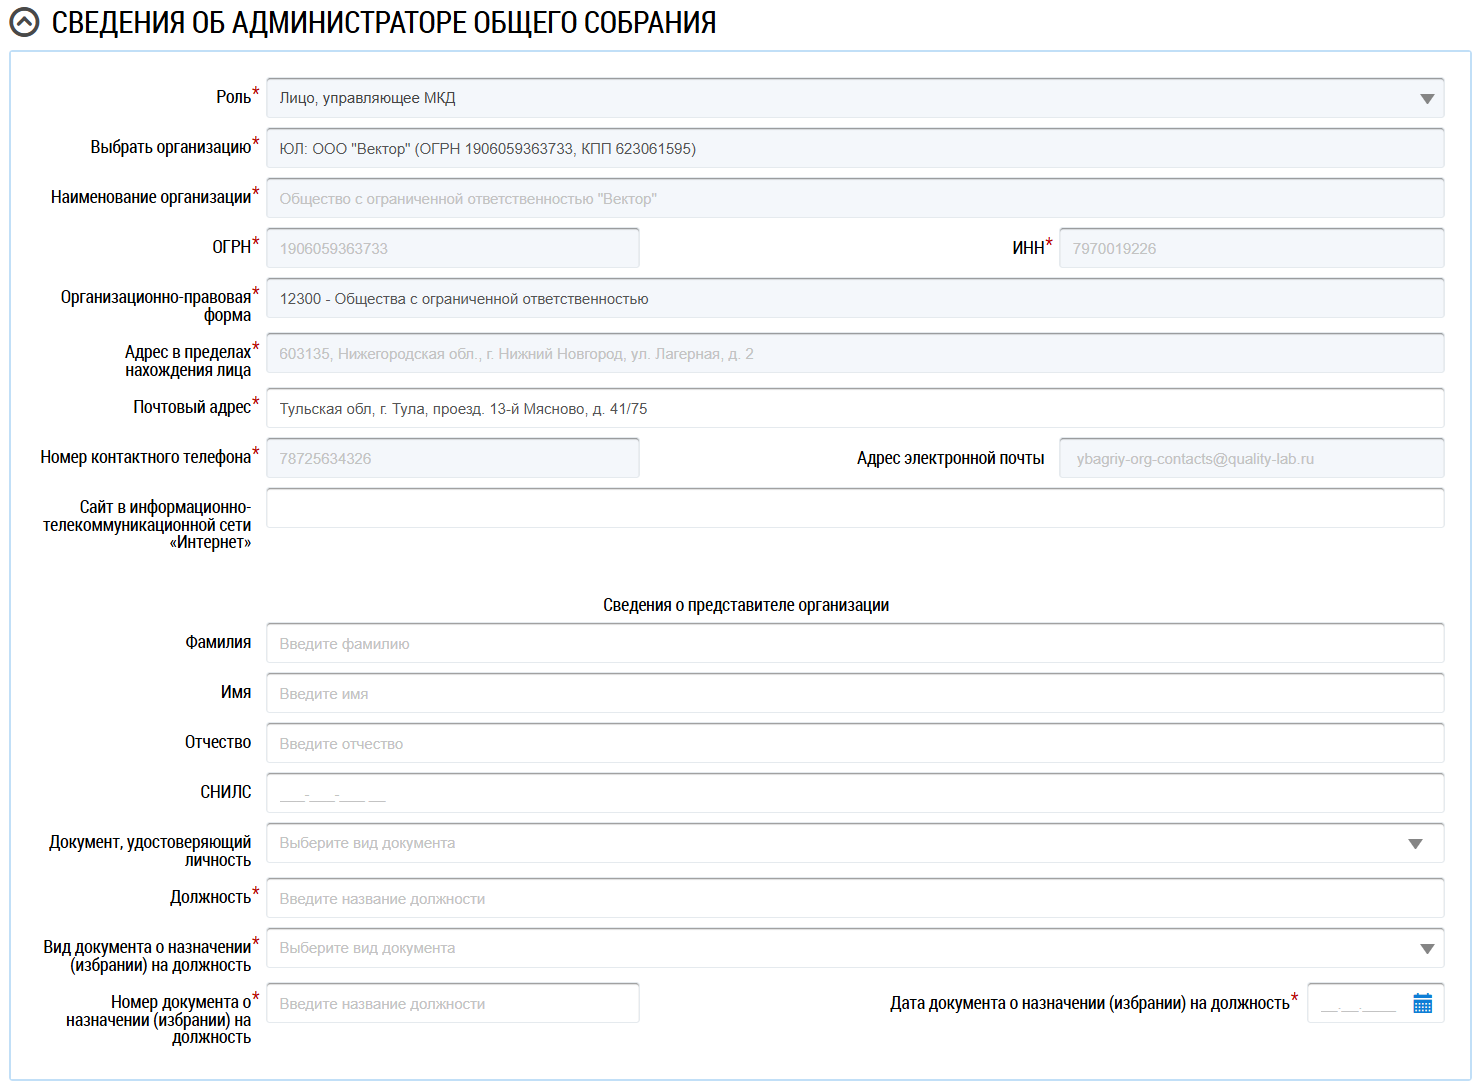Screen dimensions: 1479x1088
Task: Focus the website address input field
Action: [x=854, y=508]
